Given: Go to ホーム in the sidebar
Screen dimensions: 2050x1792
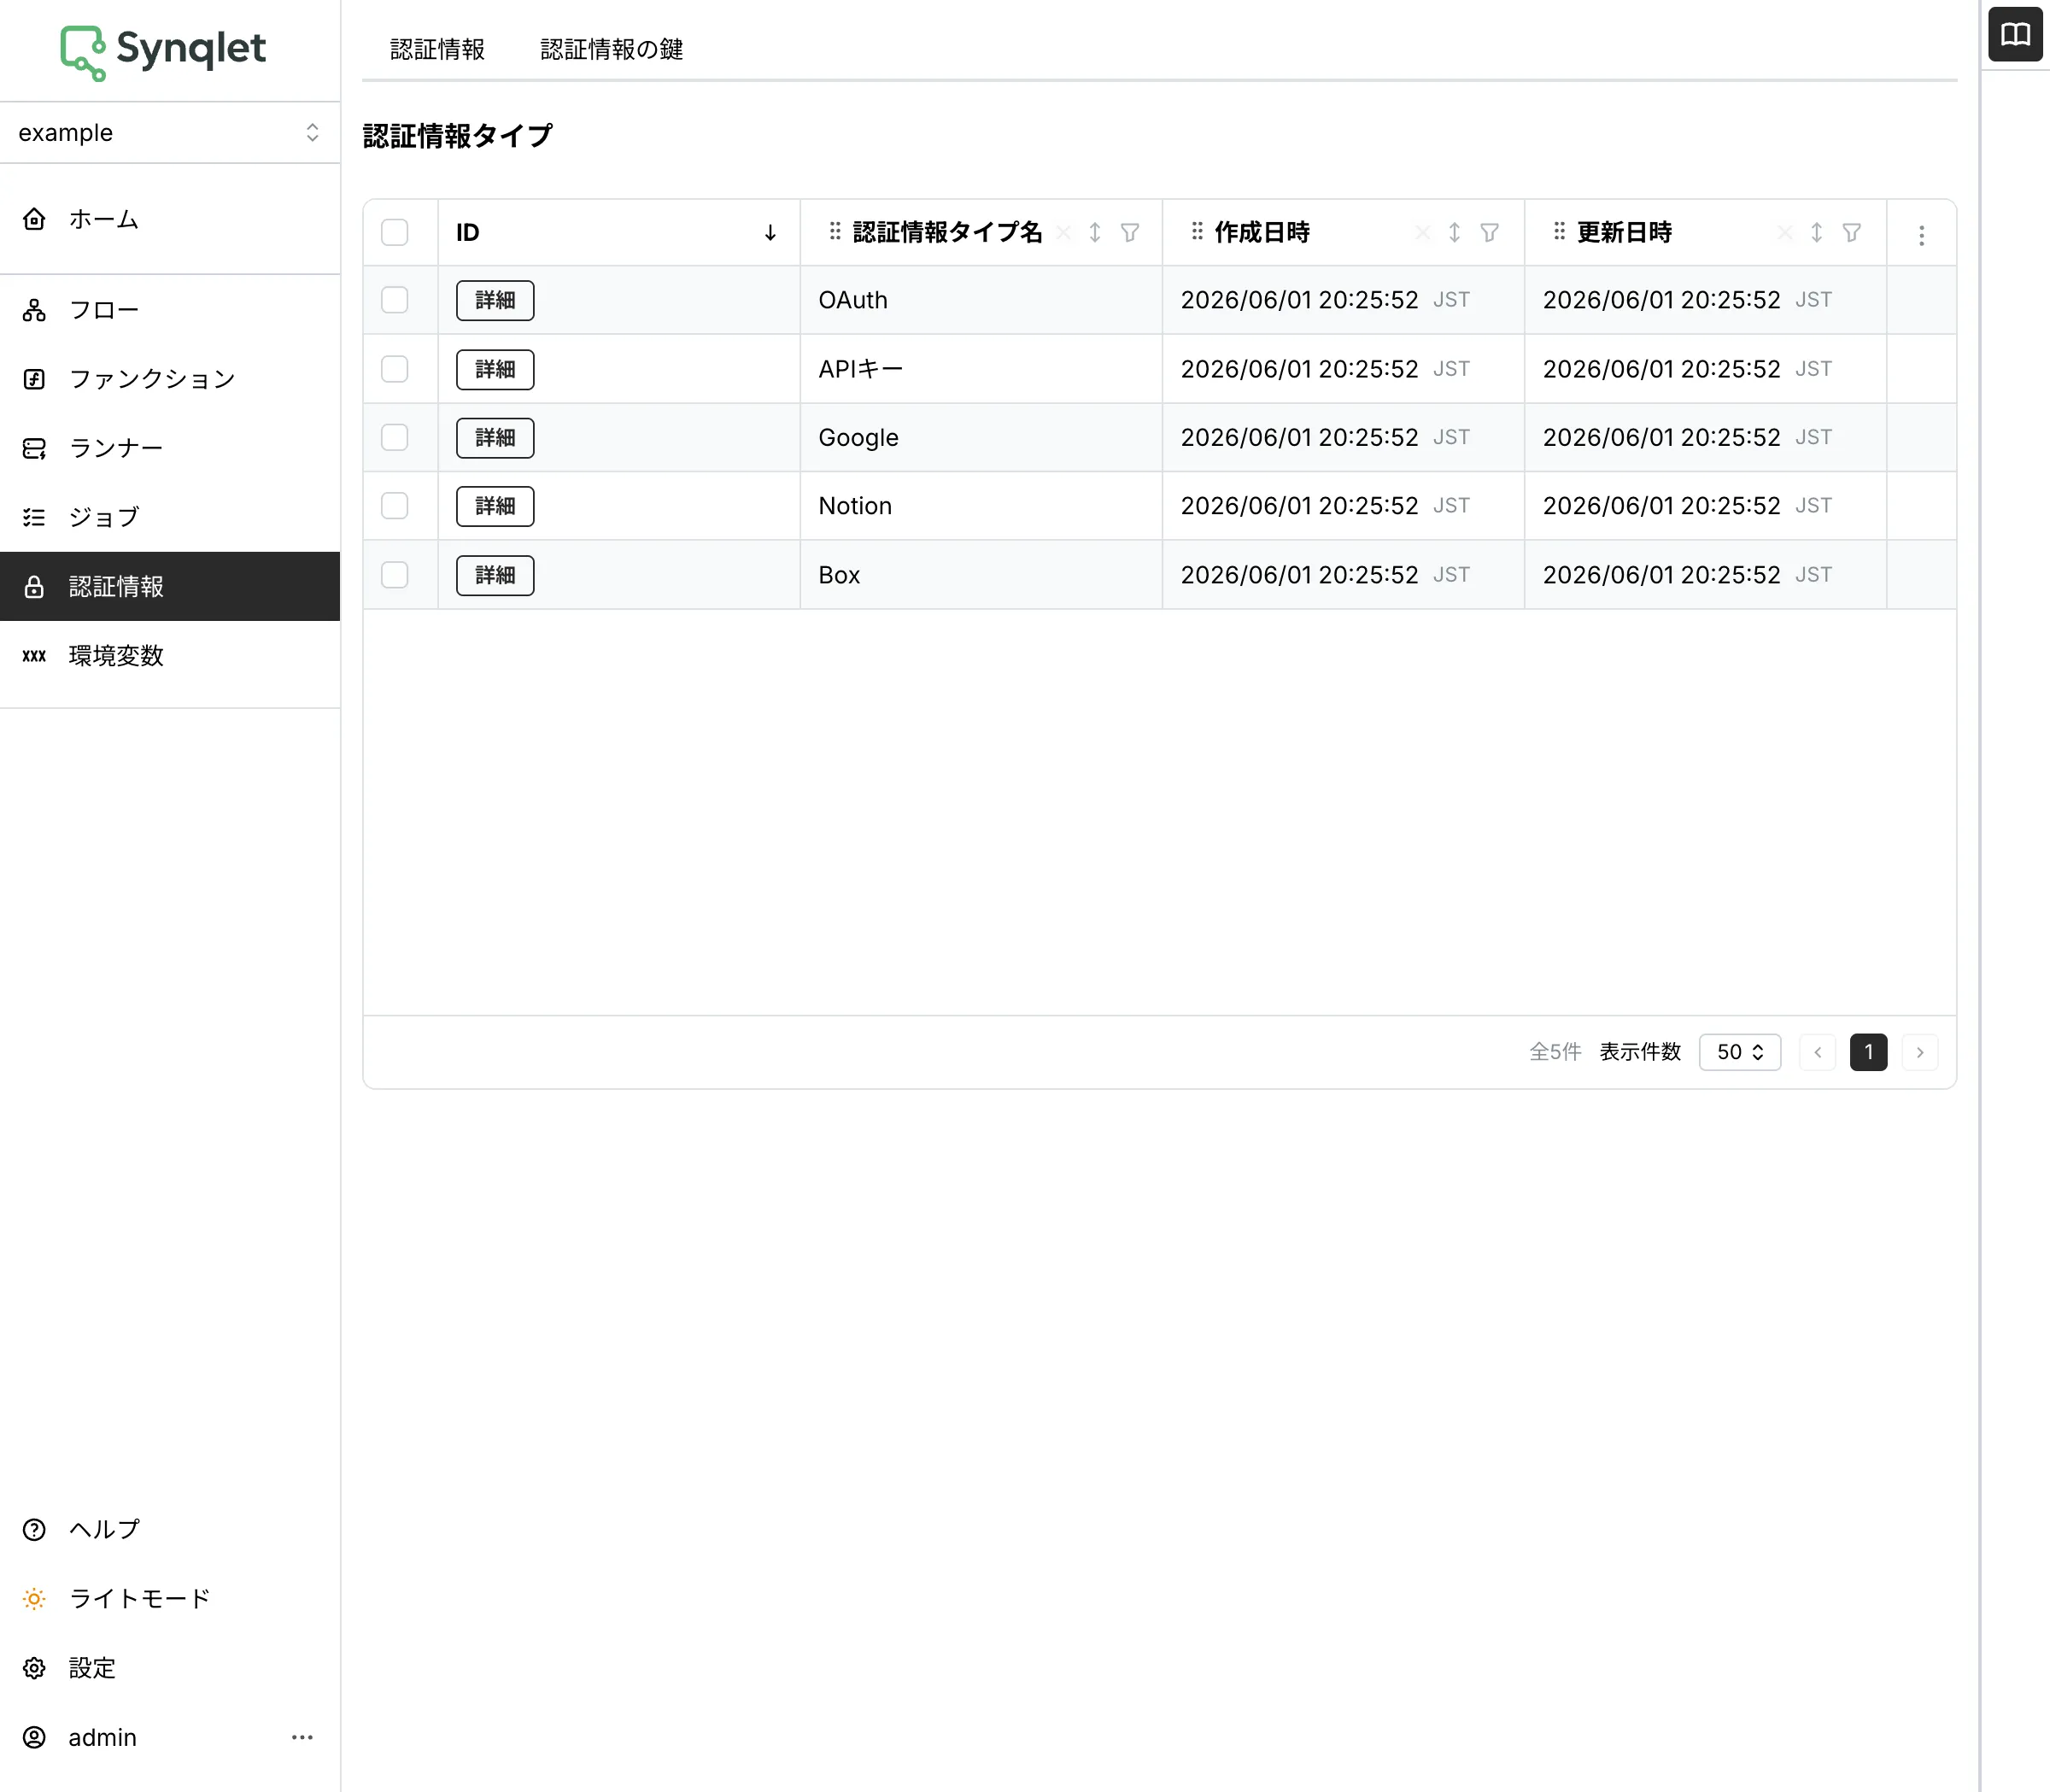Looking at the screenshot, I should 170,219.
